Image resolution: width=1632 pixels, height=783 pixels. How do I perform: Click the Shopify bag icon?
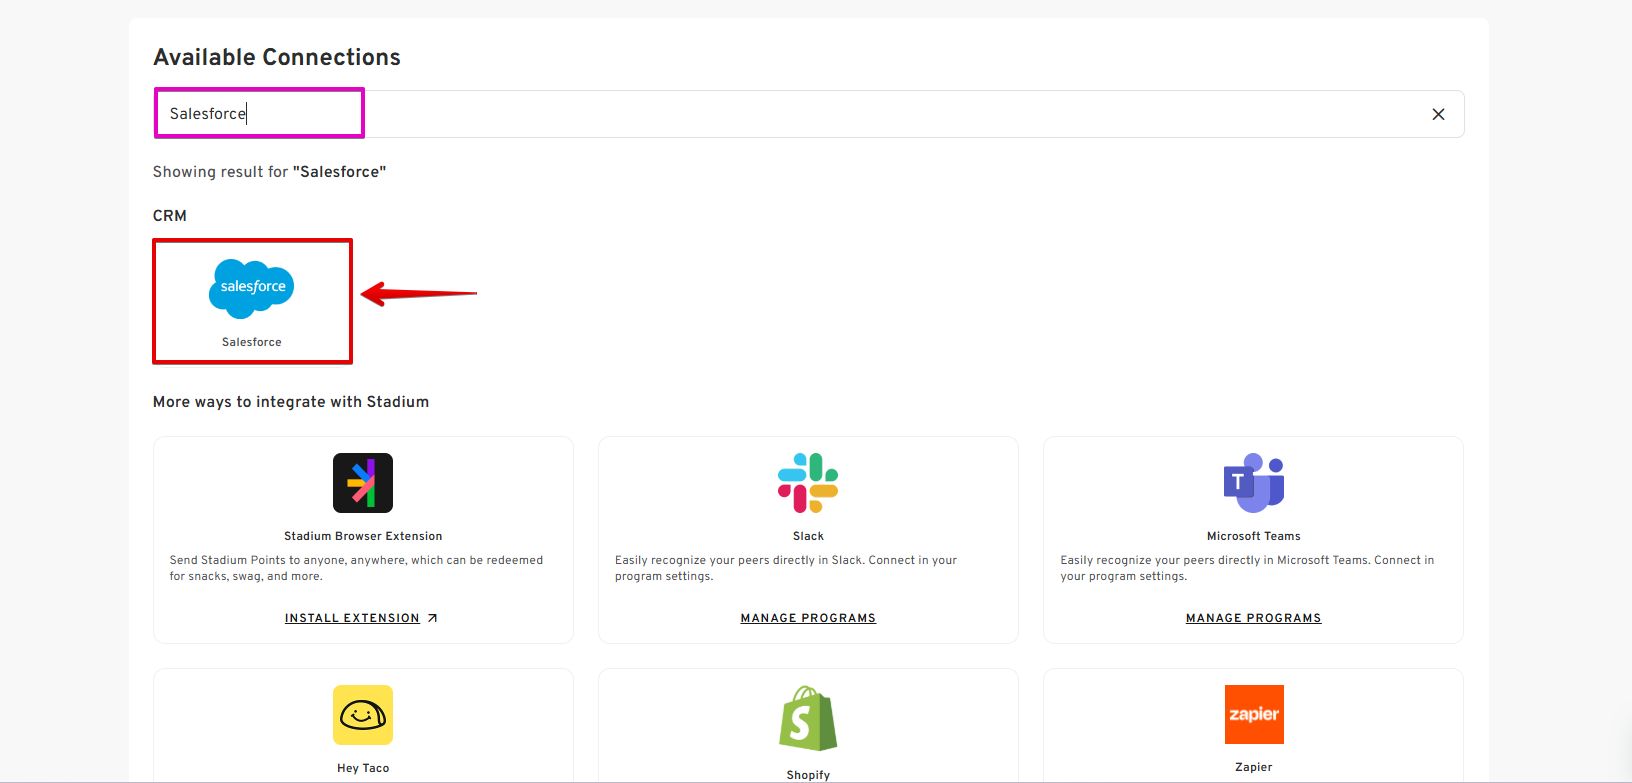[x=808, y=718]
